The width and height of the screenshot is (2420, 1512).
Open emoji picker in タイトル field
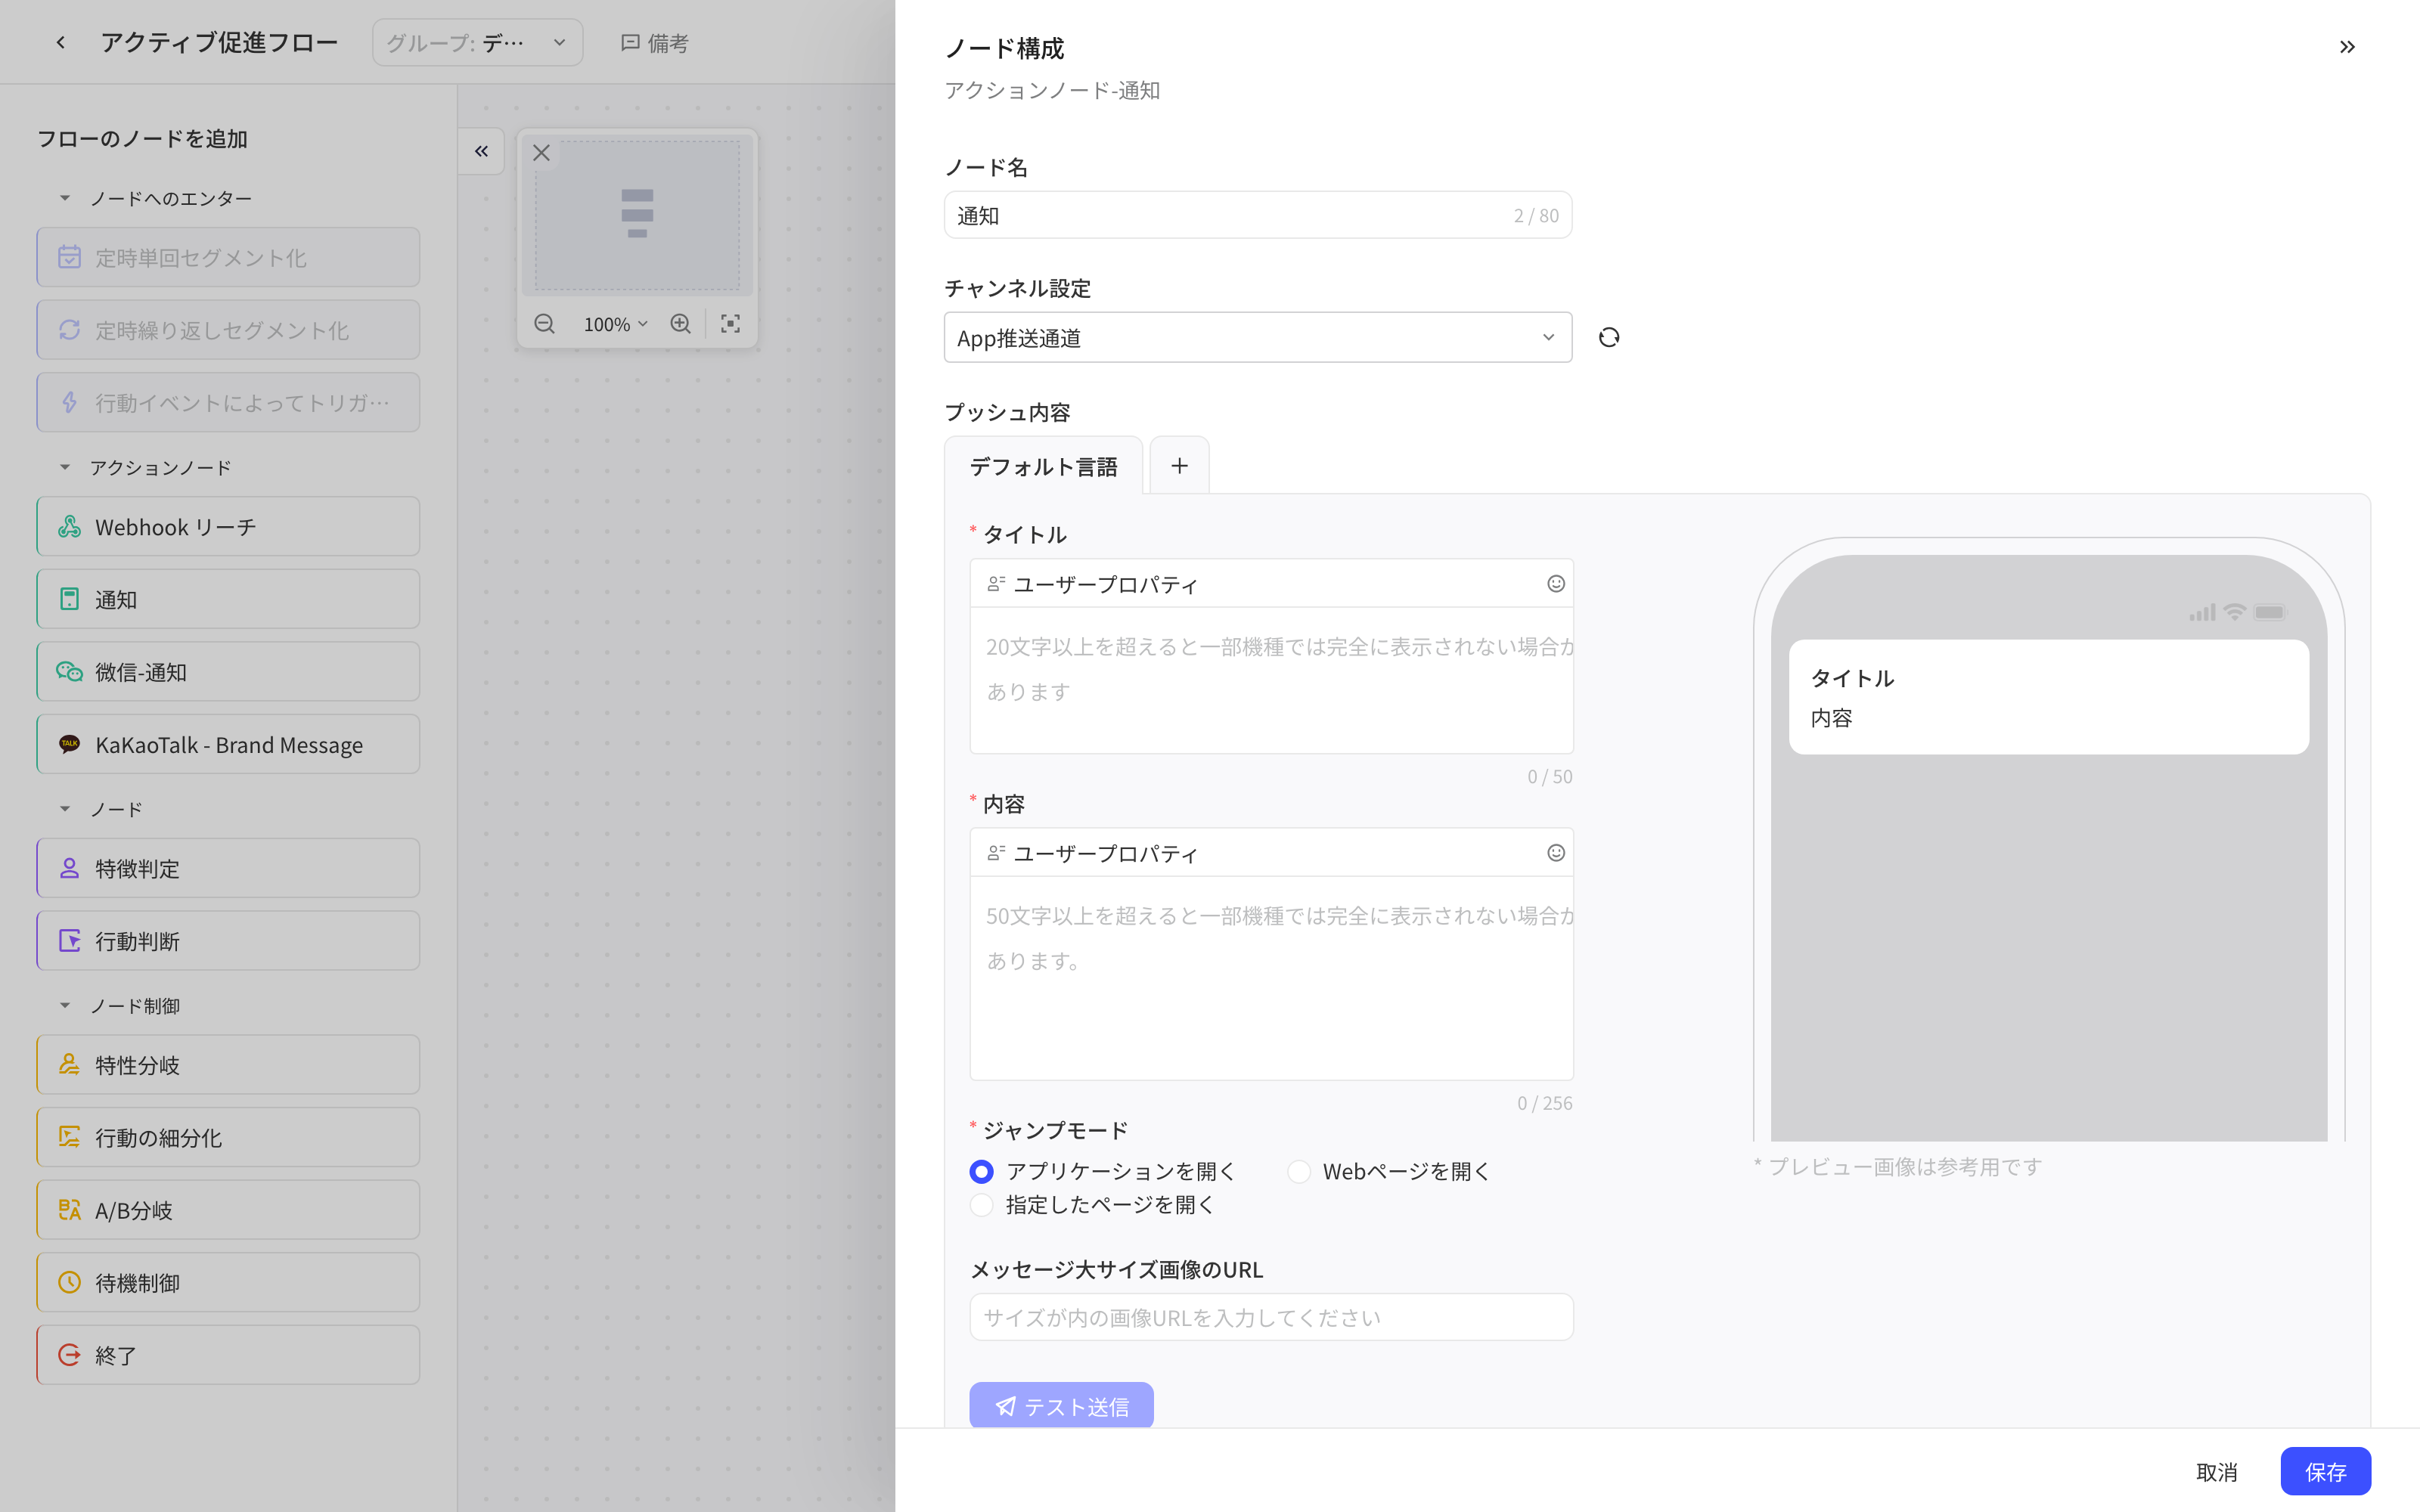[1556, 584]
